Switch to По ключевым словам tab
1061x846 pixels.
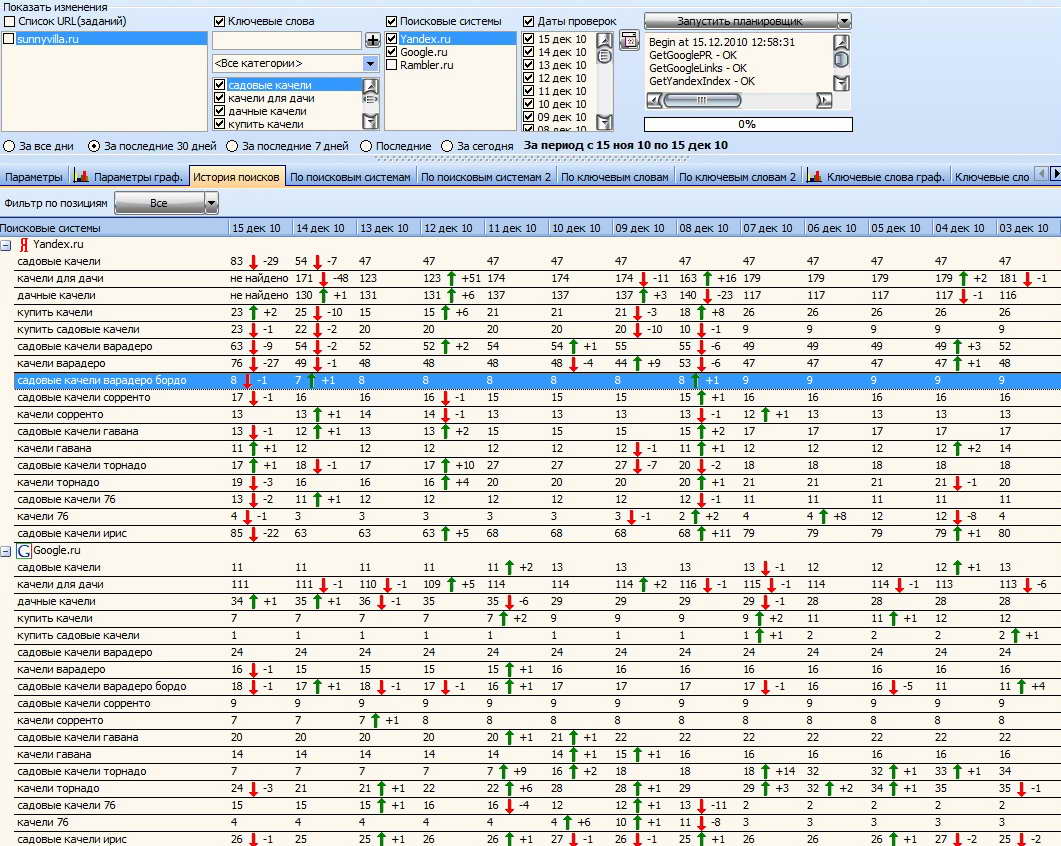614,177
